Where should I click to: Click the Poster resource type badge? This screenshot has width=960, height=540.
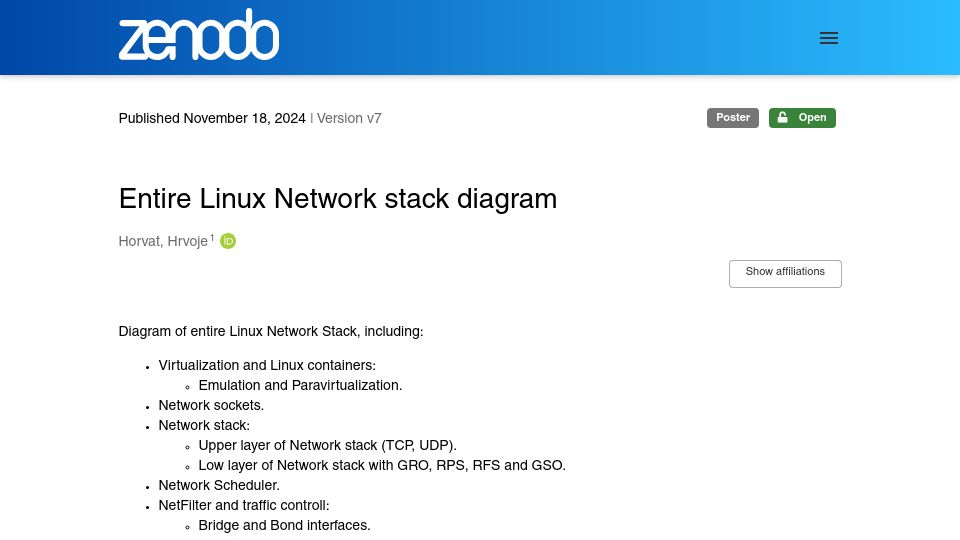tap(732, 118)
